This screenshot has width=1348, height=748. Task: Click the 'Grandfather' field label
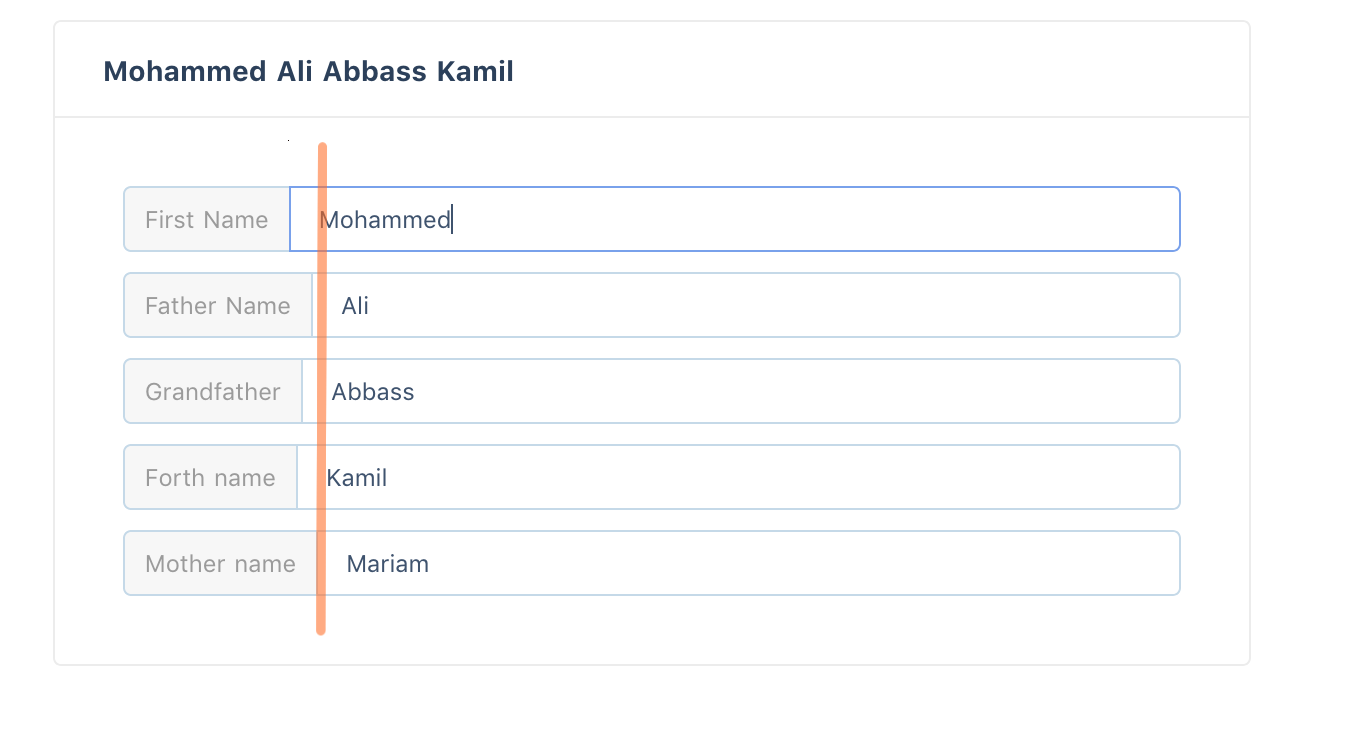pyautogui.click(x=213, y=392)
